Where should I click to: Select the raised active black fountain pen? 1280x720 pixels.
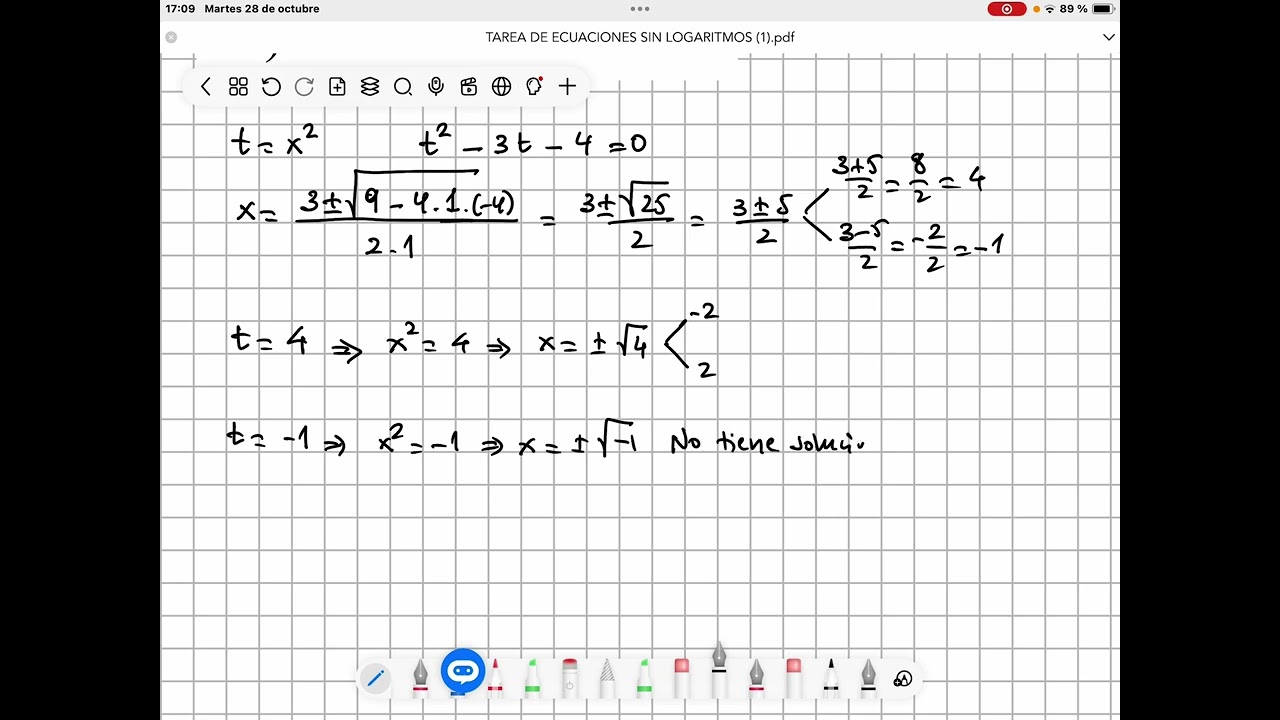[719, 670]
